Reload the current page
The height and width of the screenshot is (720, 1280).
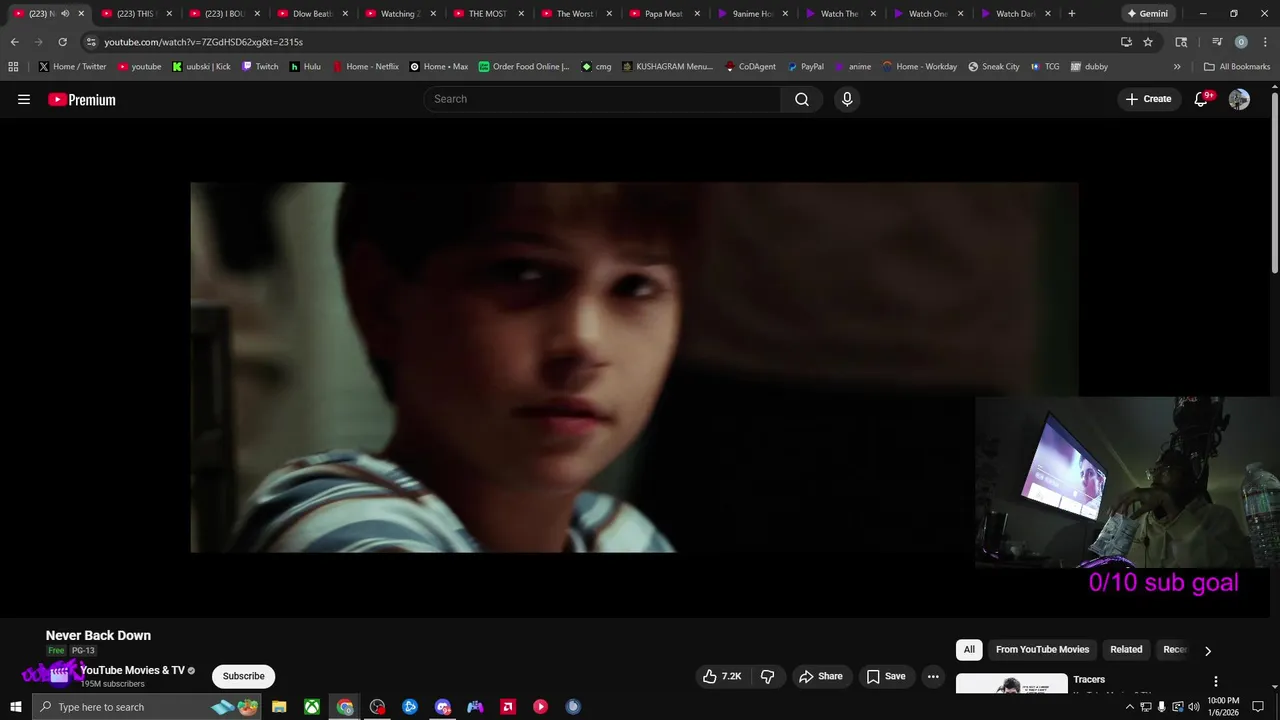click(62, 42)
